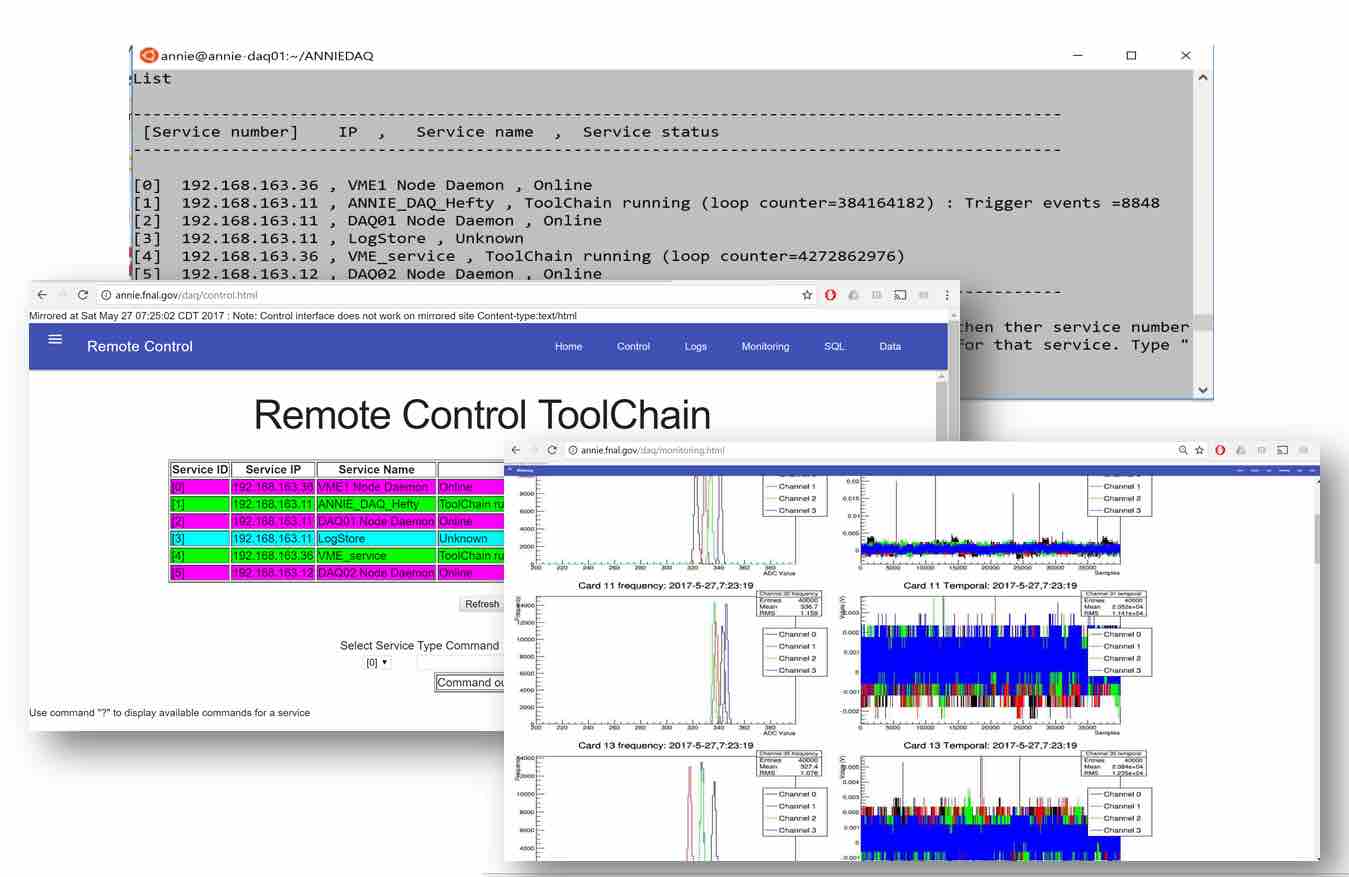Click the 192.168.163.12 IP cell in service table
Screen dimensions: 1349x877
(x=273, y=572)
